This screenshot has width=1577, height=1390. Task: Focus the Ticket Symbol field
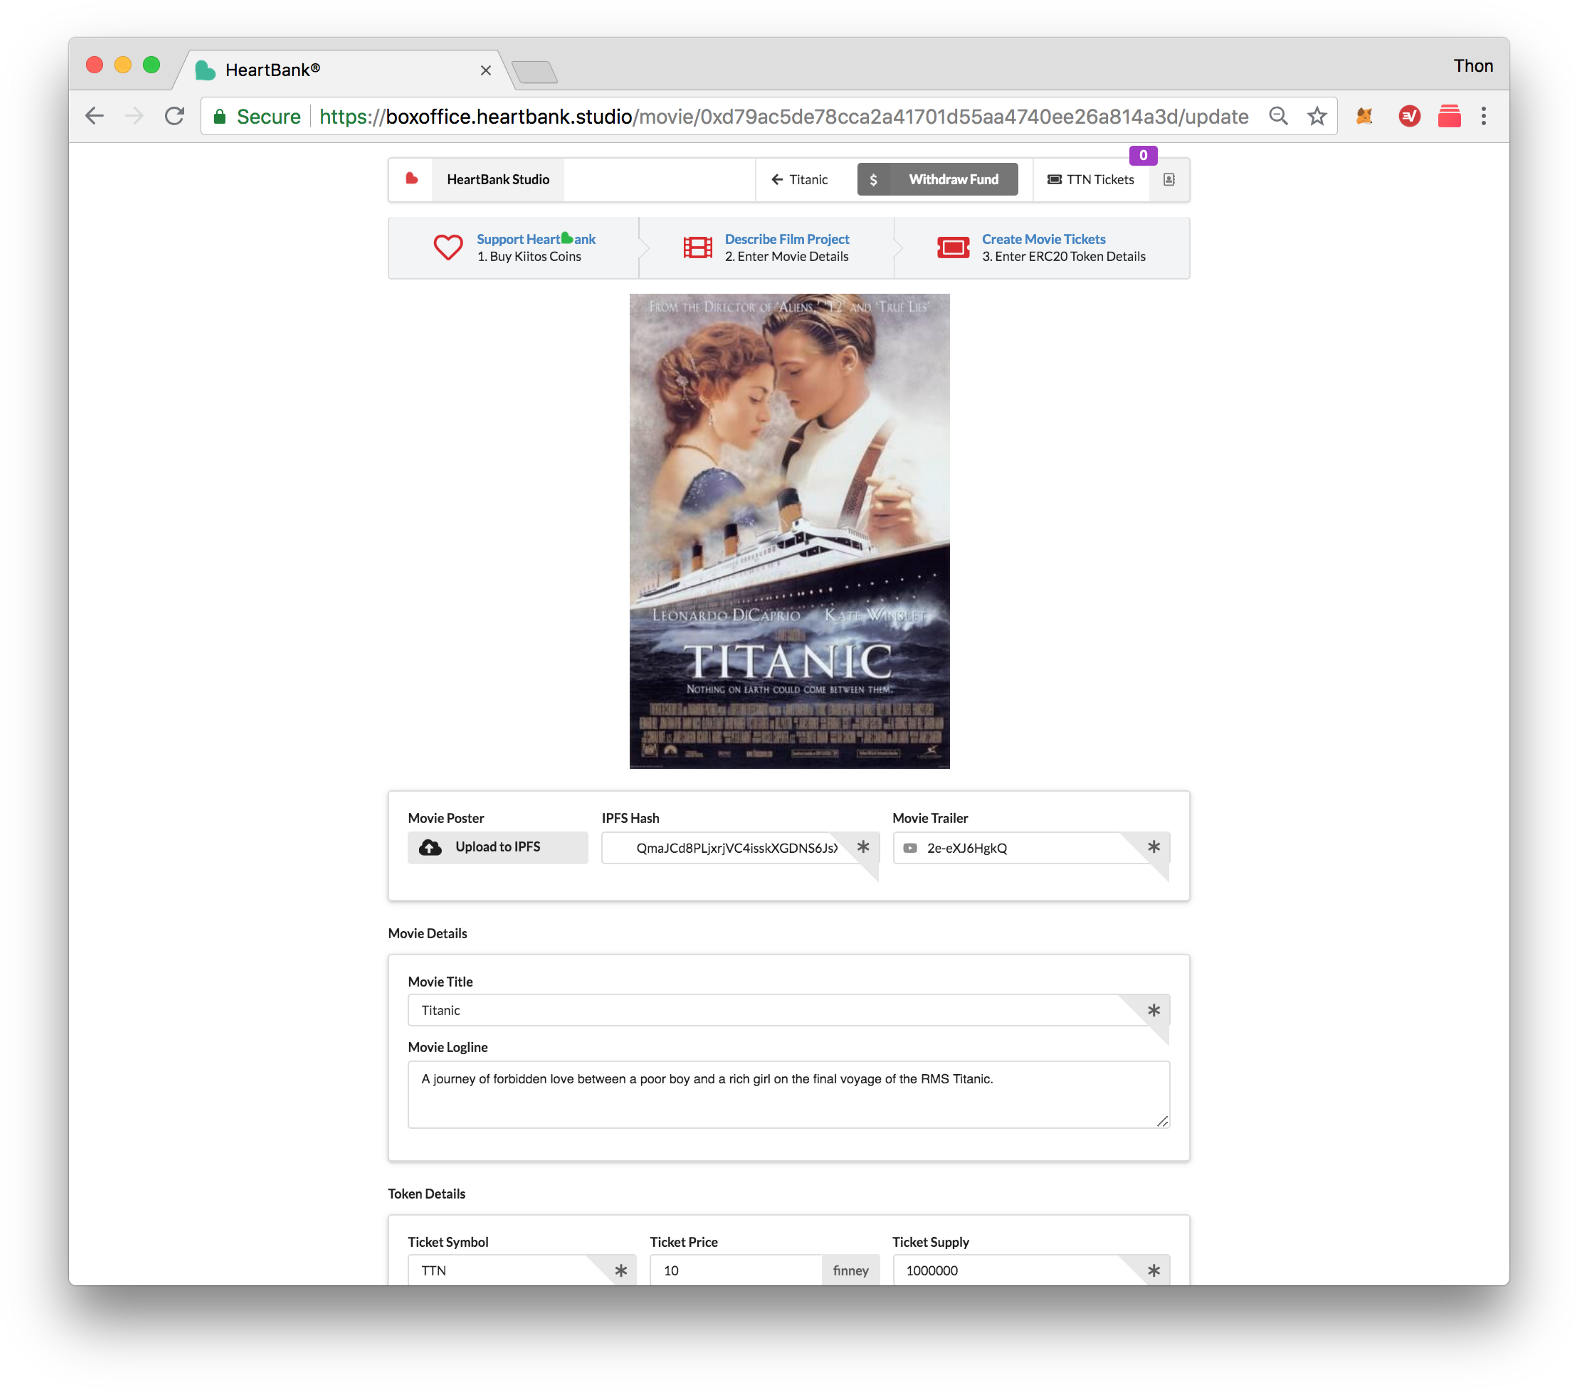coord(522,1270)
